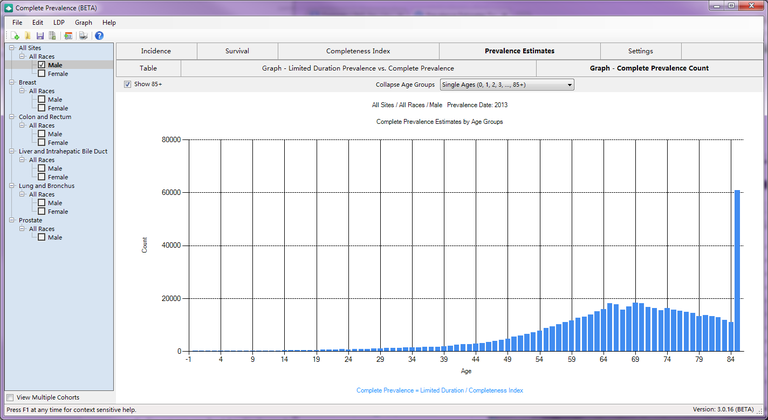Uncheck the Show 85+ checkbox
The image size is (768, 420).
(127, 85)
